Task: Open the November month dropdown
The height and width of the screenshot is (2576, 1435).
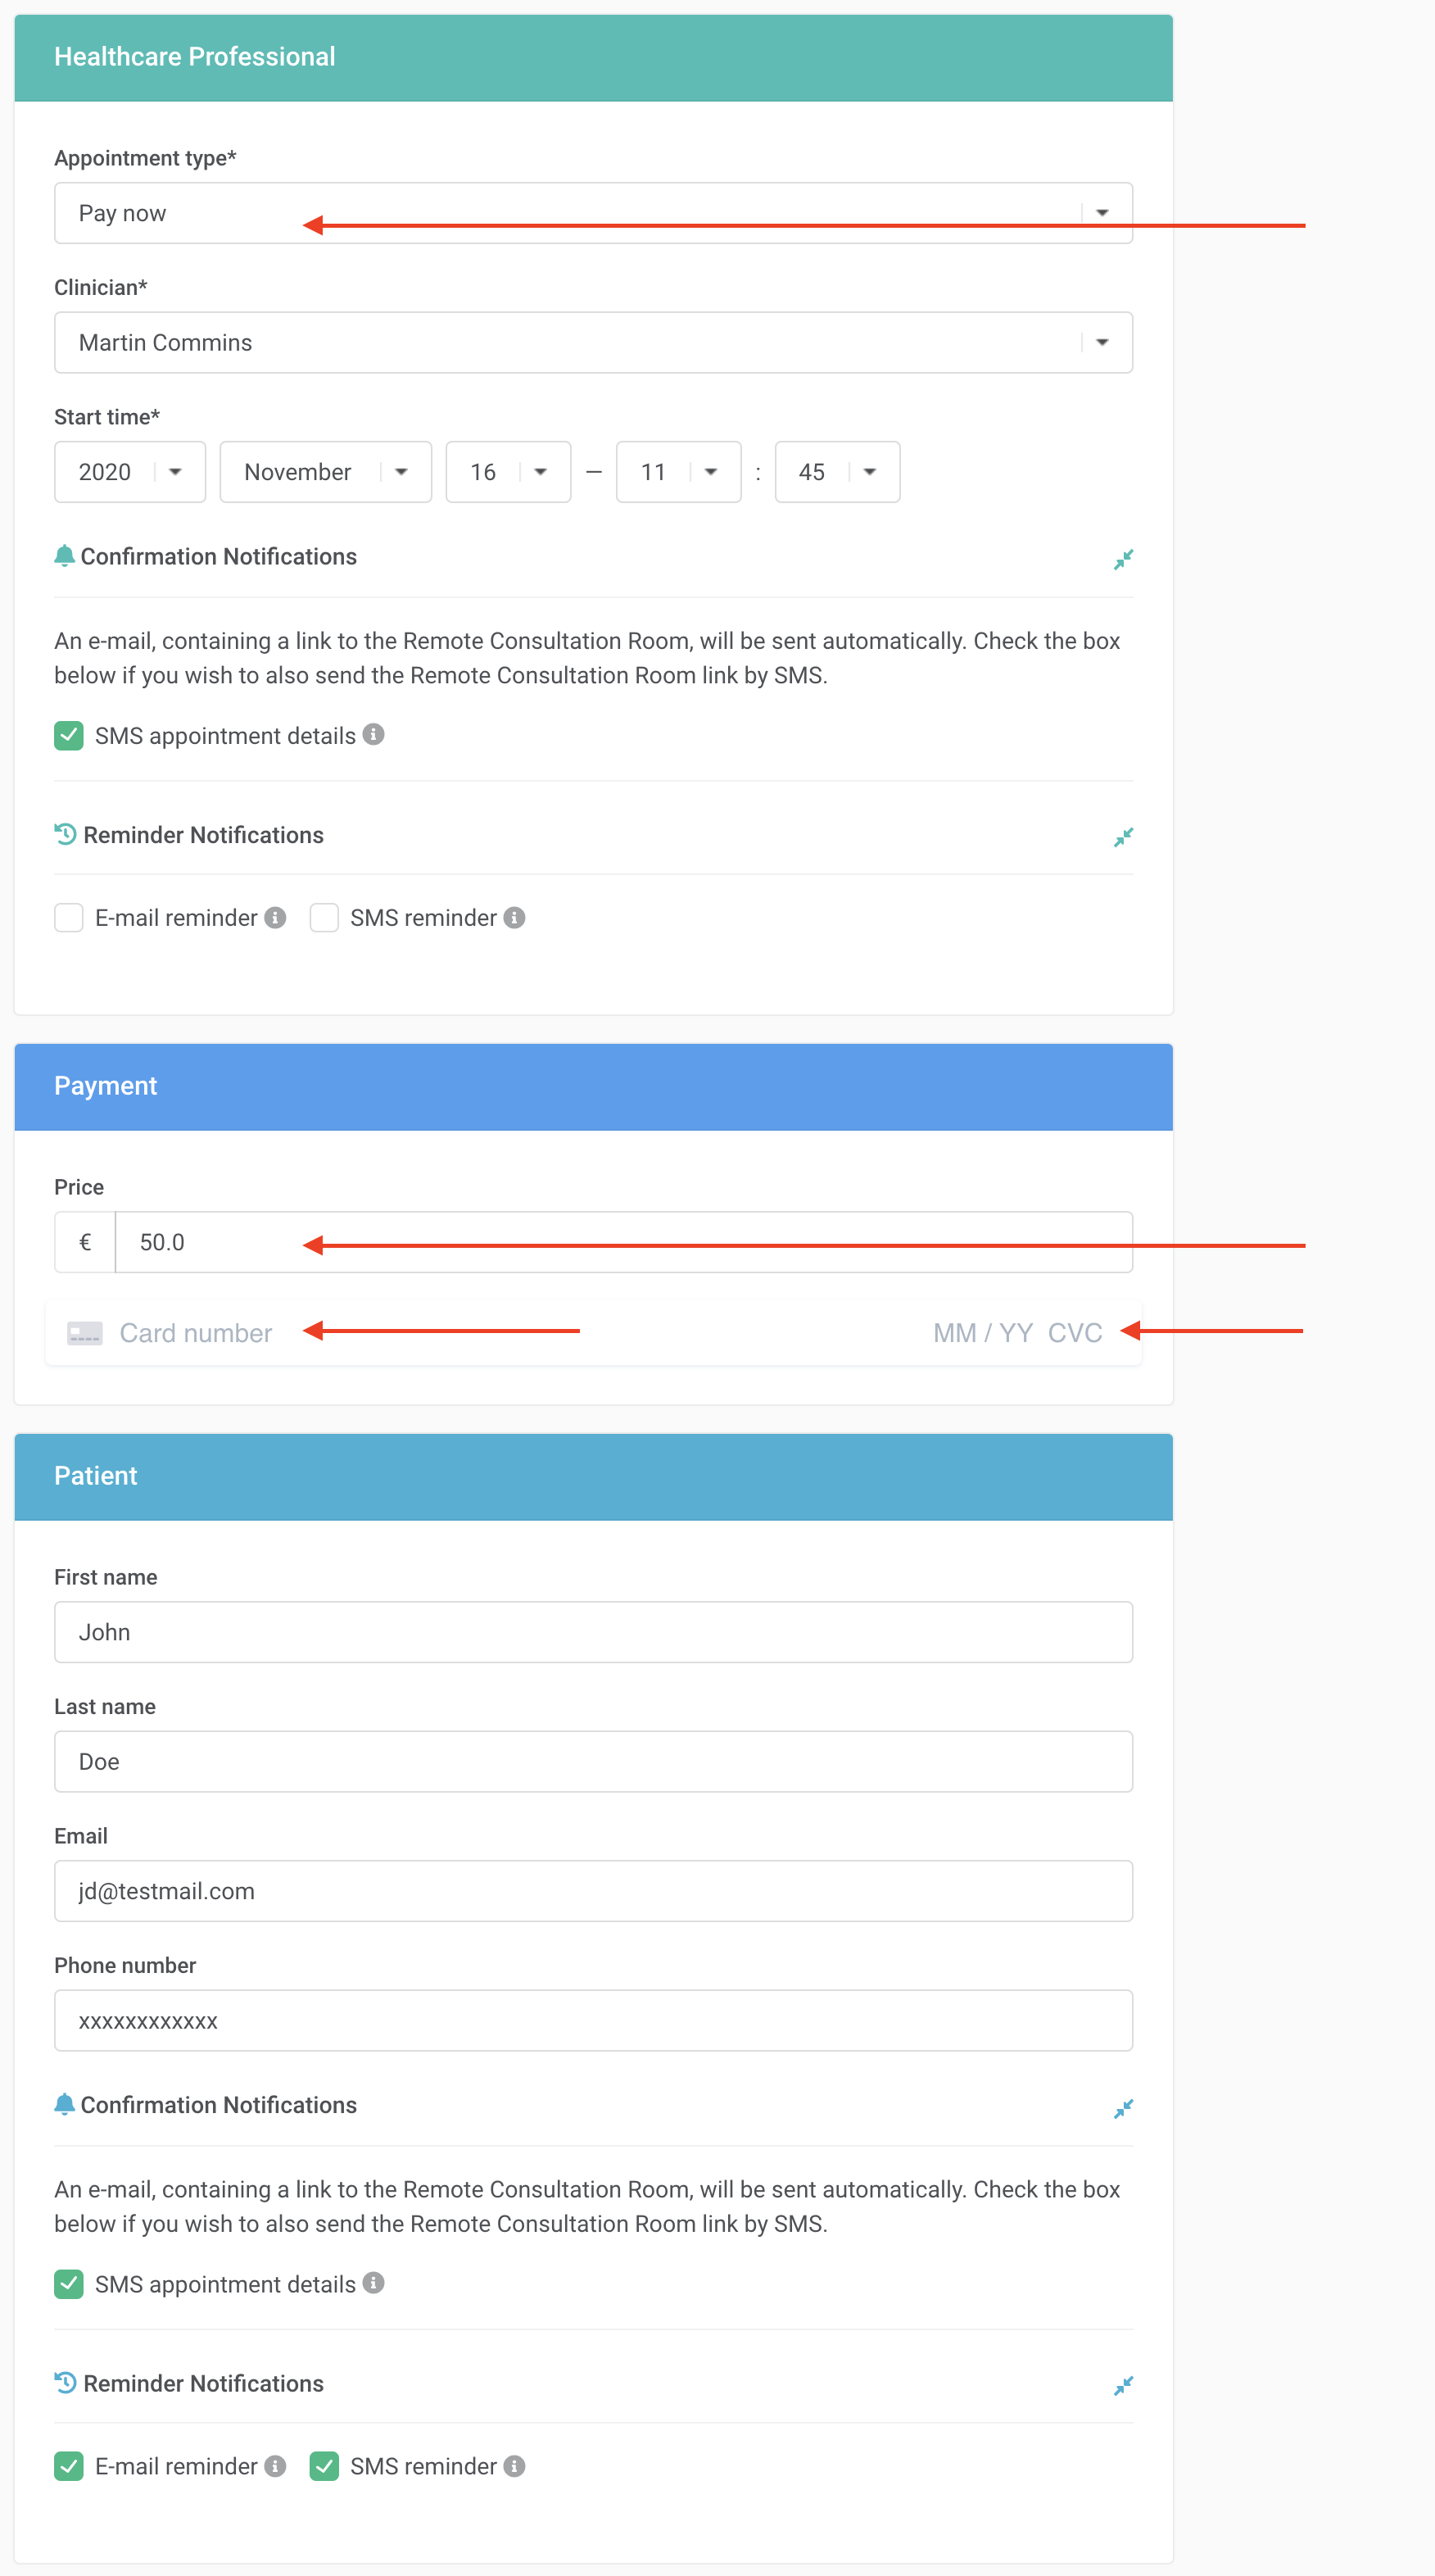Action: pyautogui.click(x=325, y=472)
